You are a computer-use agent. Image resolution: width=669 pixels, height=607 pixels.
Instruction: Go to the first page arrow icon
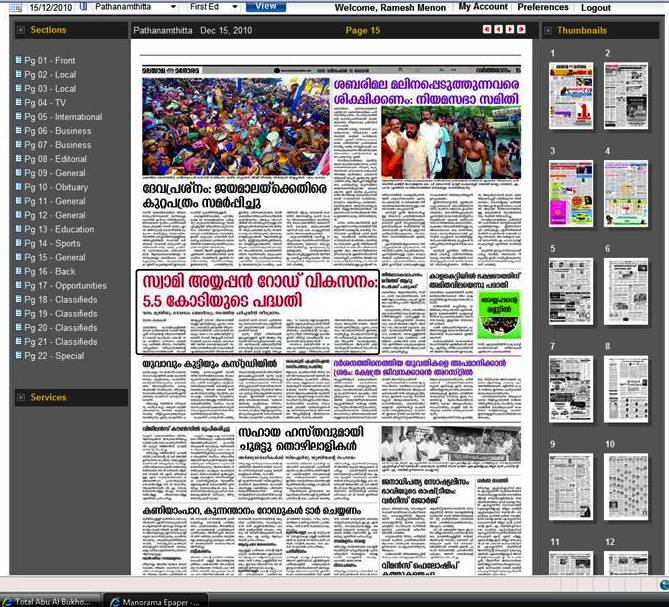click(487, 30)
